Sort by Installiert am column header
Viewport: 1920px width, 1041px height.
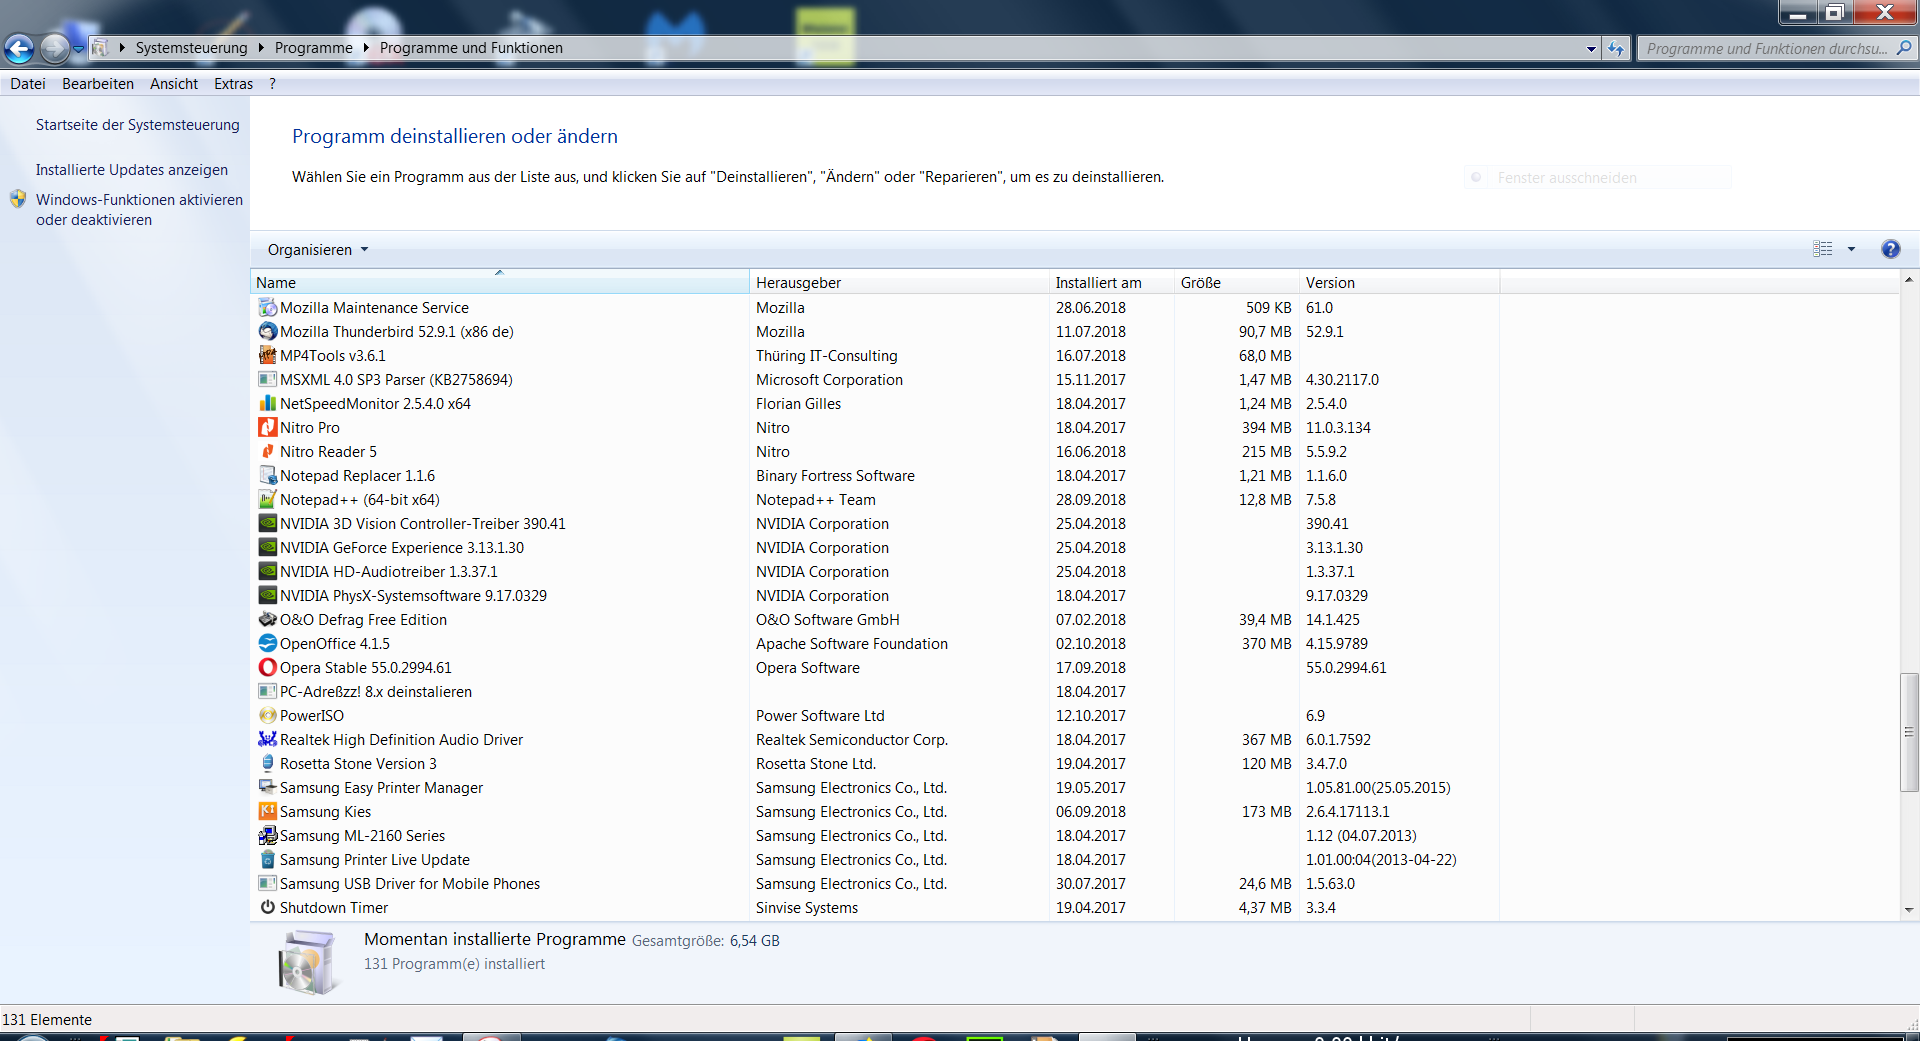(1111, 282)
